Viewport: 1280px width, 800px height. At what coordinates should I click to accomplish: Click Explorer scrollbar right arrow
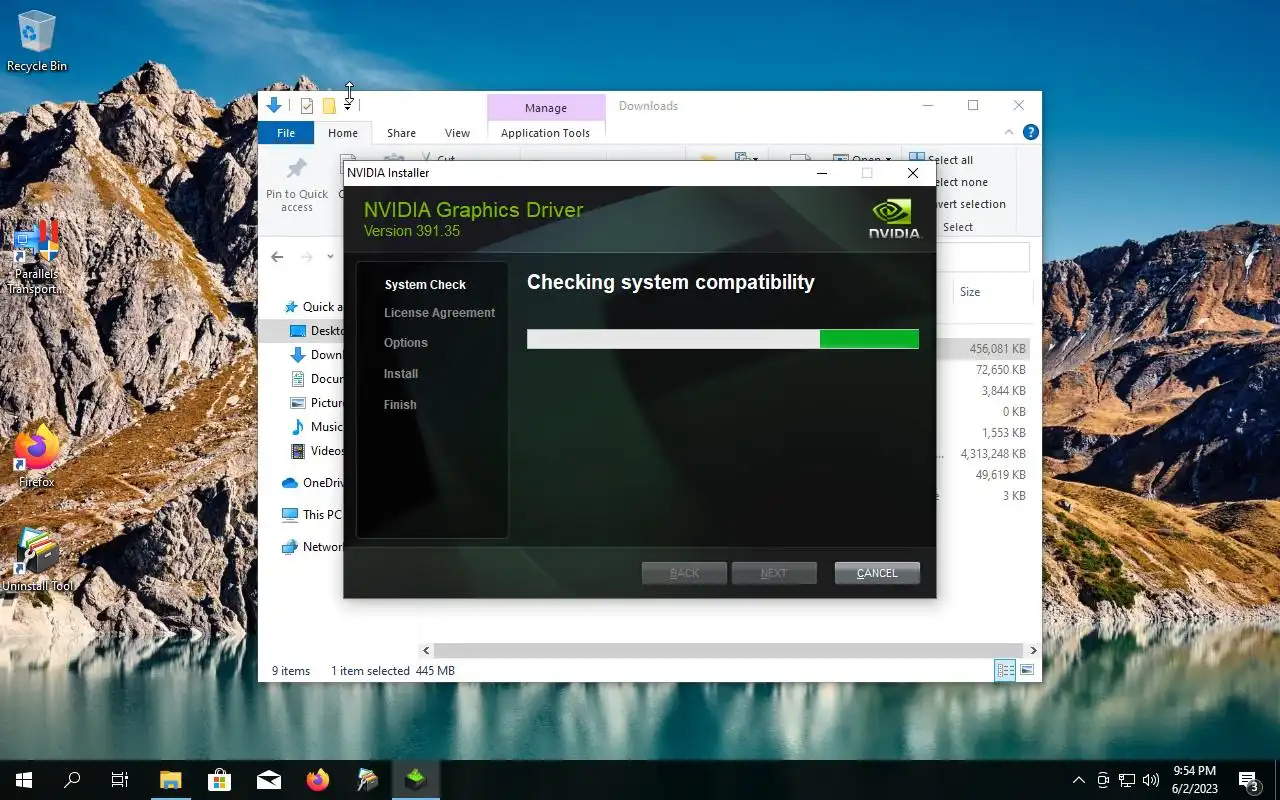tap(1033, 650)
